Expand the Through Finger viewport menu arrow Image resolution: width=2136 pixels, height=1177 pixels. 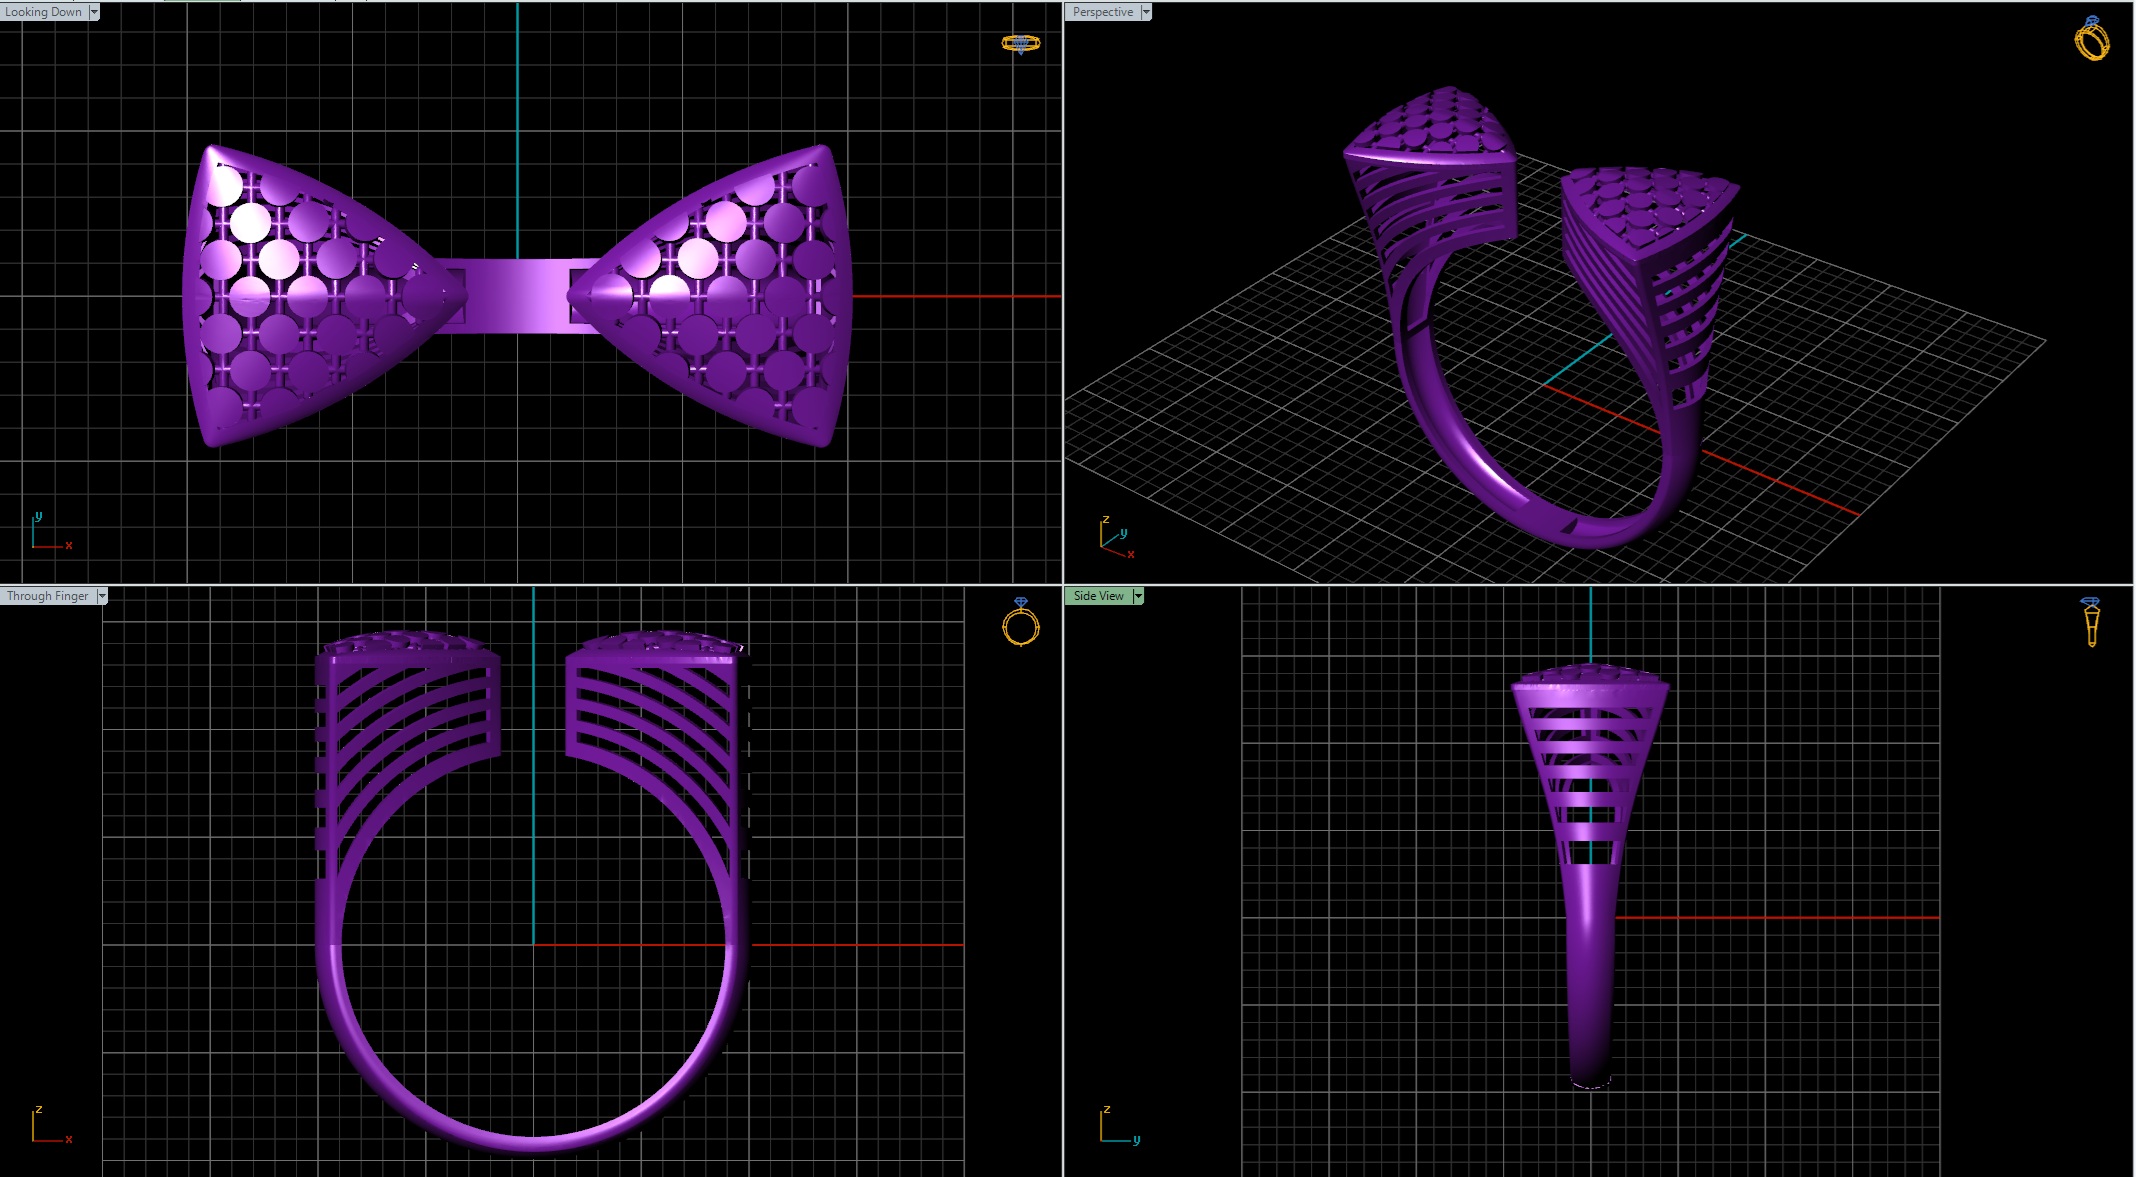pyautogui.click(x=102, y=596)
